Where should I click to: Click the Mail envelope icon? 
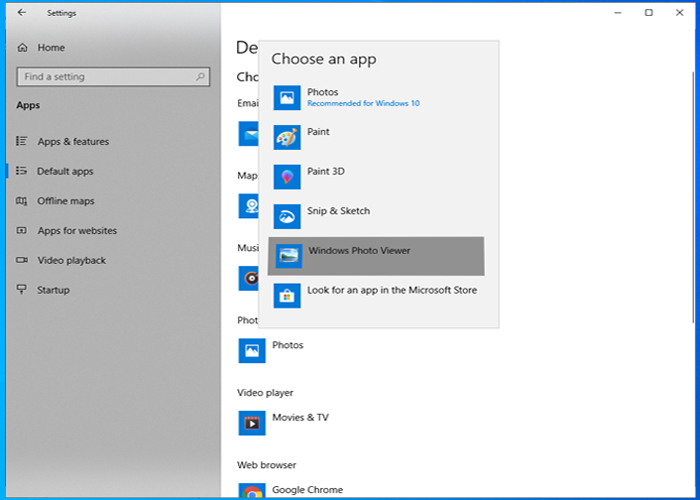249,133
